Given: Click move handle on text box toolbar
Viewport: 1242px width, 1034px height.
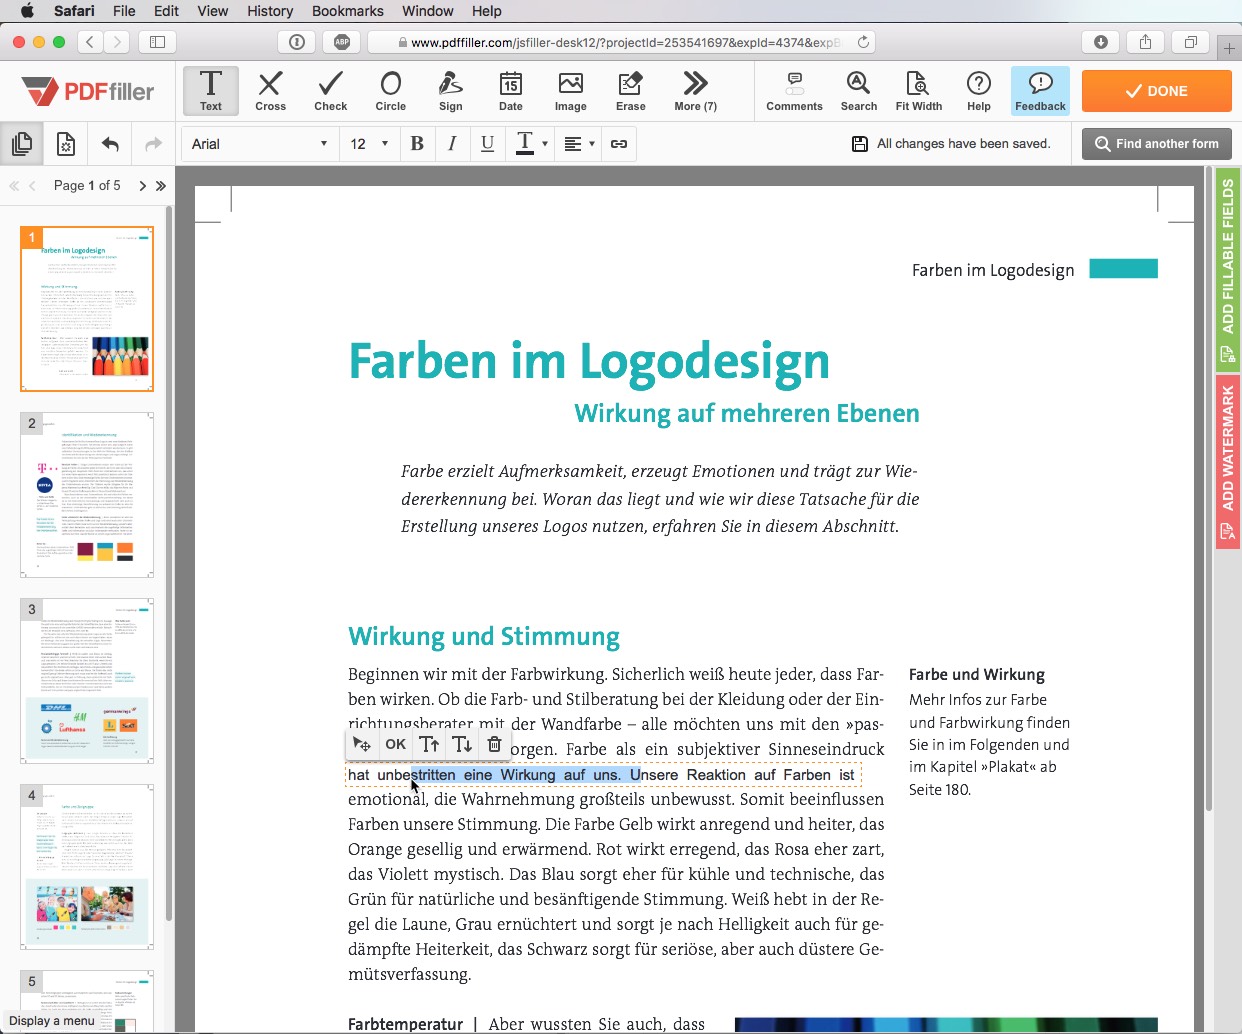Looking at the screenshot, I should (x=362, y=744).
